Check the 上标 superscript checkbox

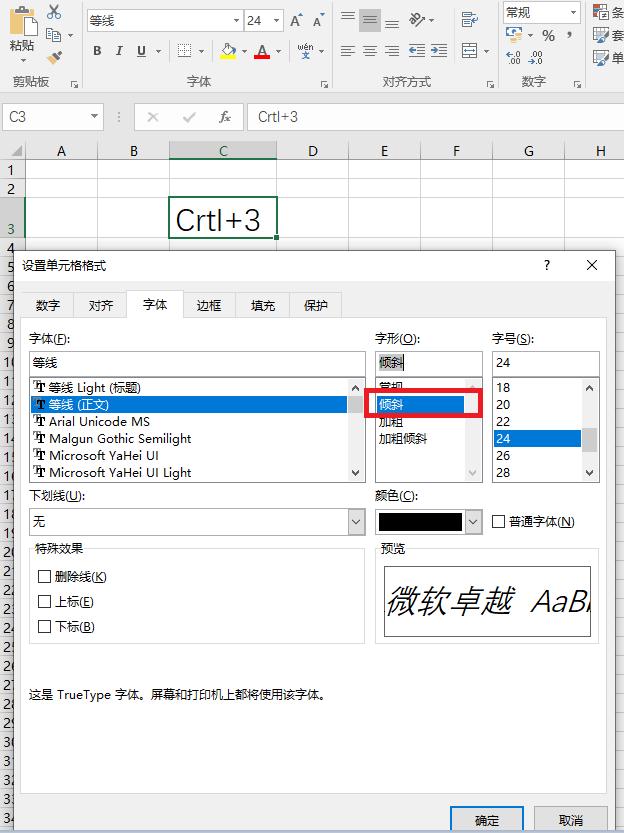(x=45, y=601)
